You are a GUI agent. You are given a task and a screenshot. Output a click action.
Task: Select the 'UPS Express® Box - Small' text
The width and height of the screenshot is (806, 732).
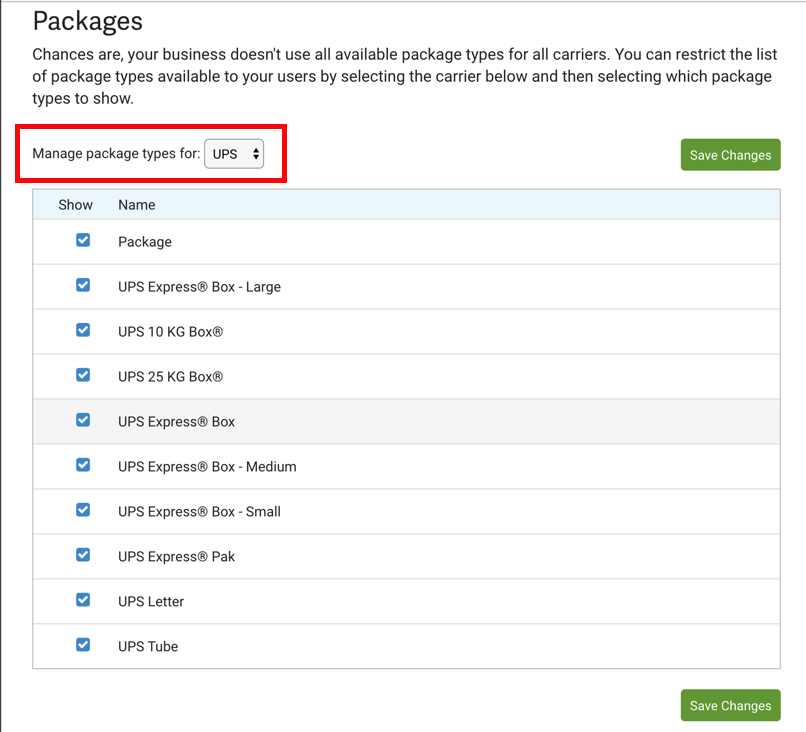199,512
